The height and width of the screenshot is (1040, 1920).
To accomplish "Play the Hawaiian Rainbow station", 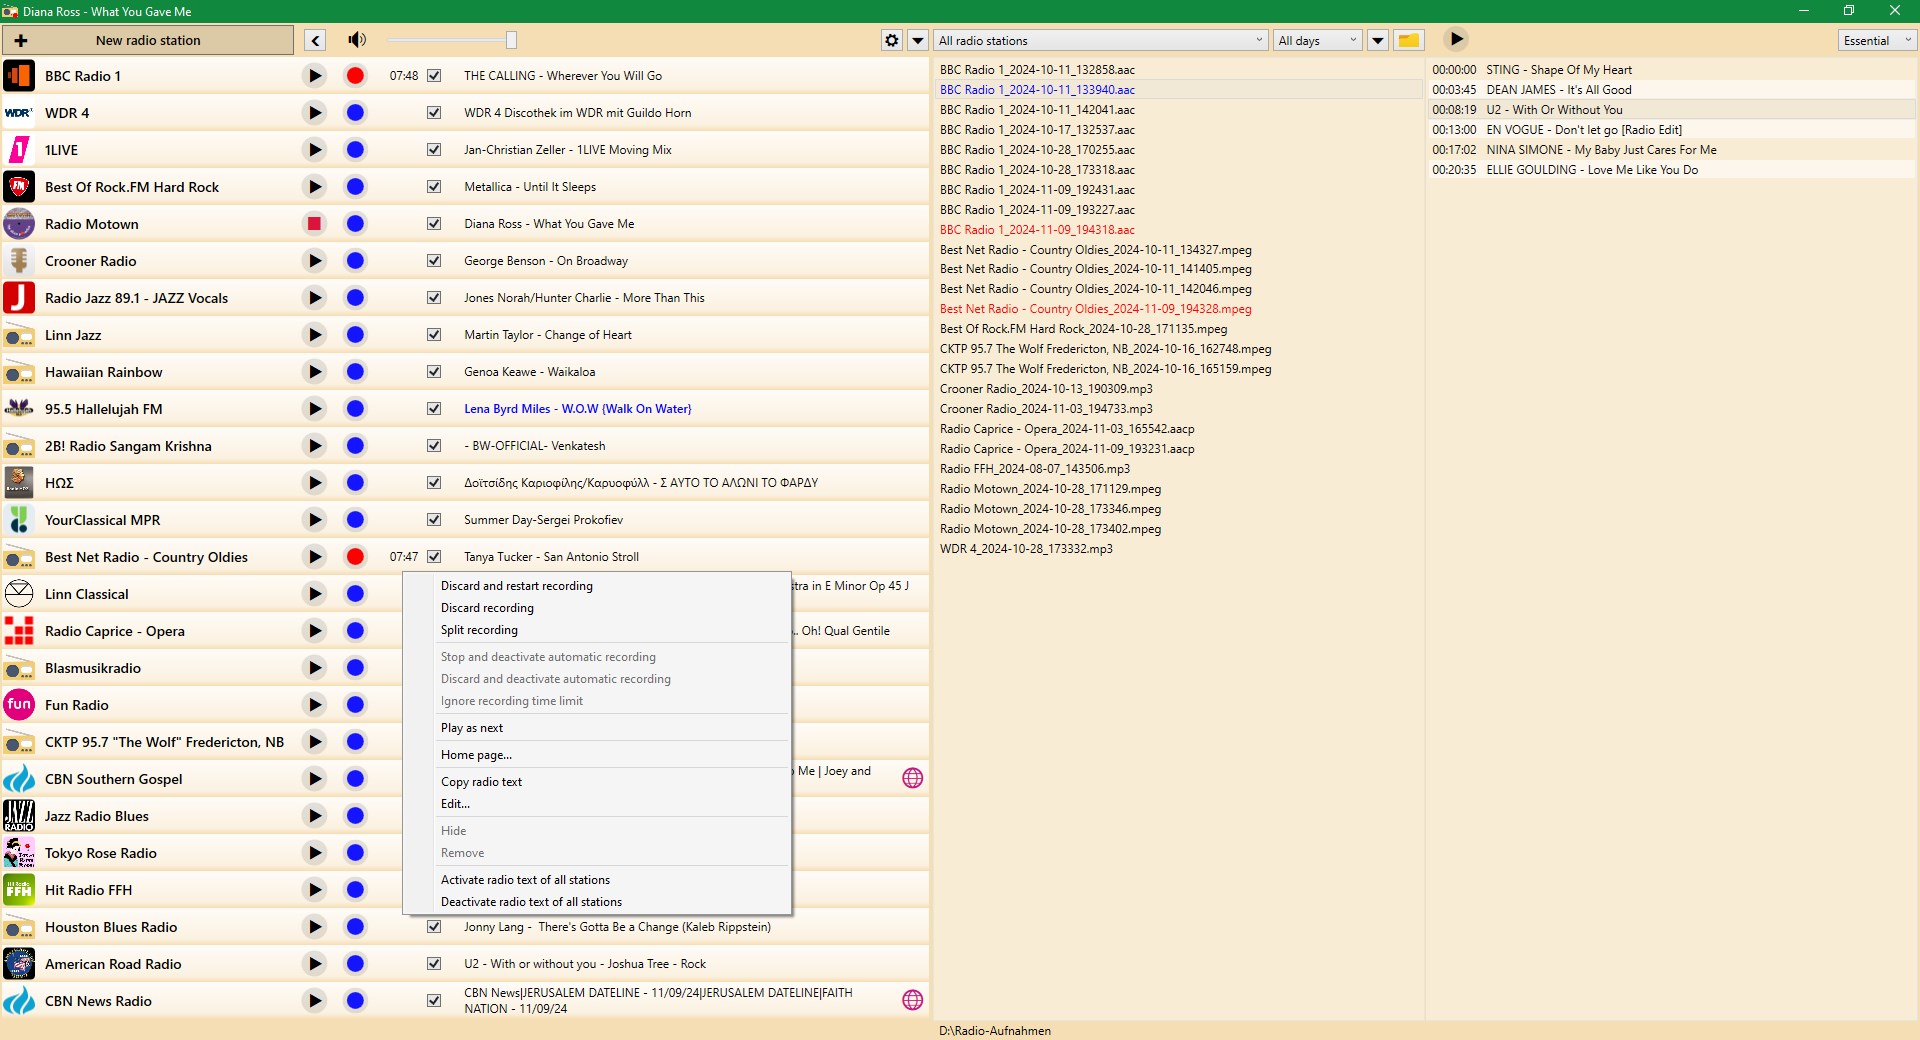I will (x=314, y=372).
